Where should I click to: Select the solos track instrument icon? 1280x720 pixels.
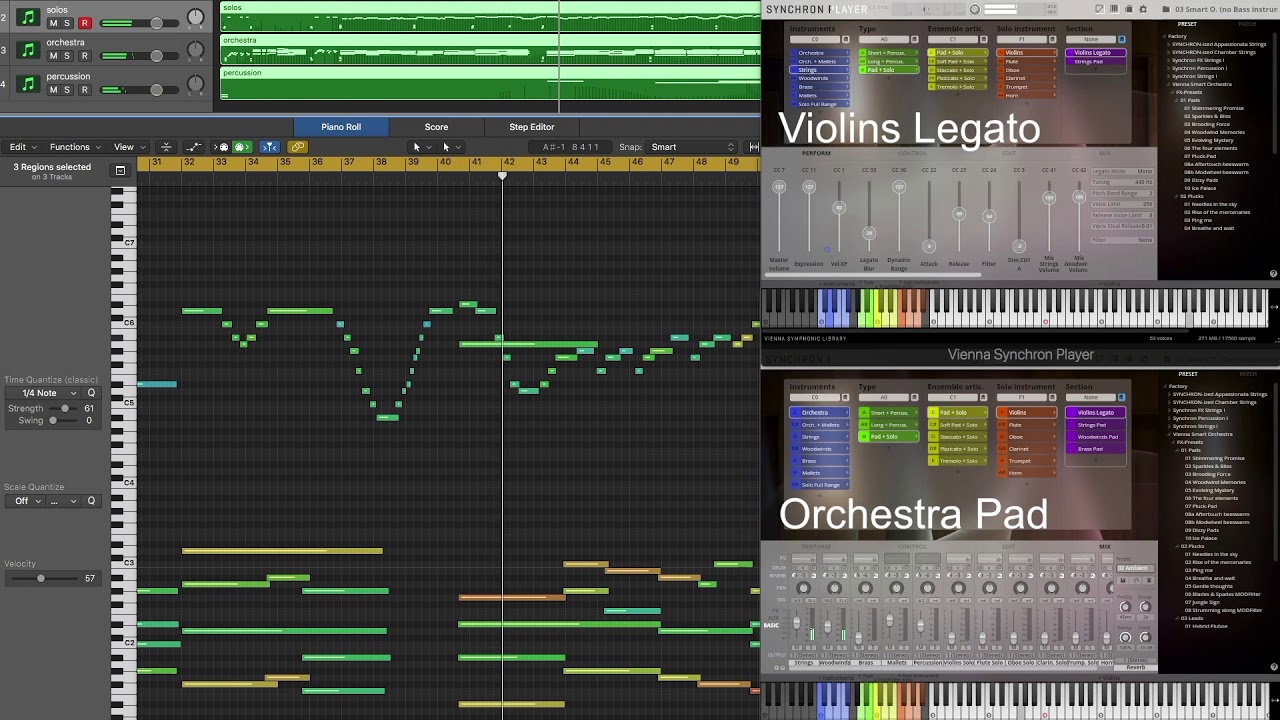(x=28, y=18)
